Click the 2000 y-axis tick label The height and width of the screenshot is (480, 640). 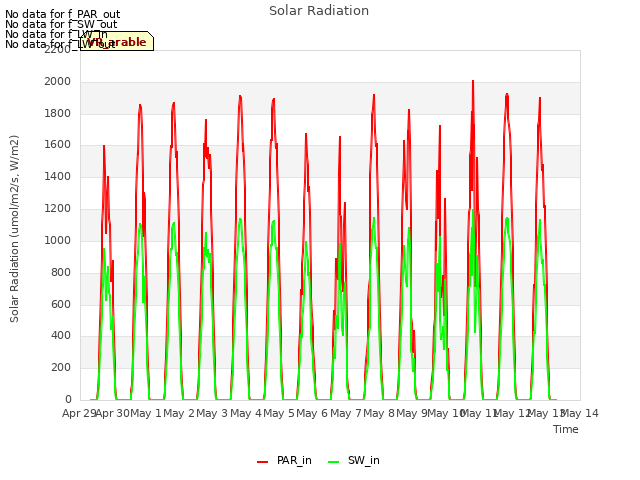pos(58,82)
